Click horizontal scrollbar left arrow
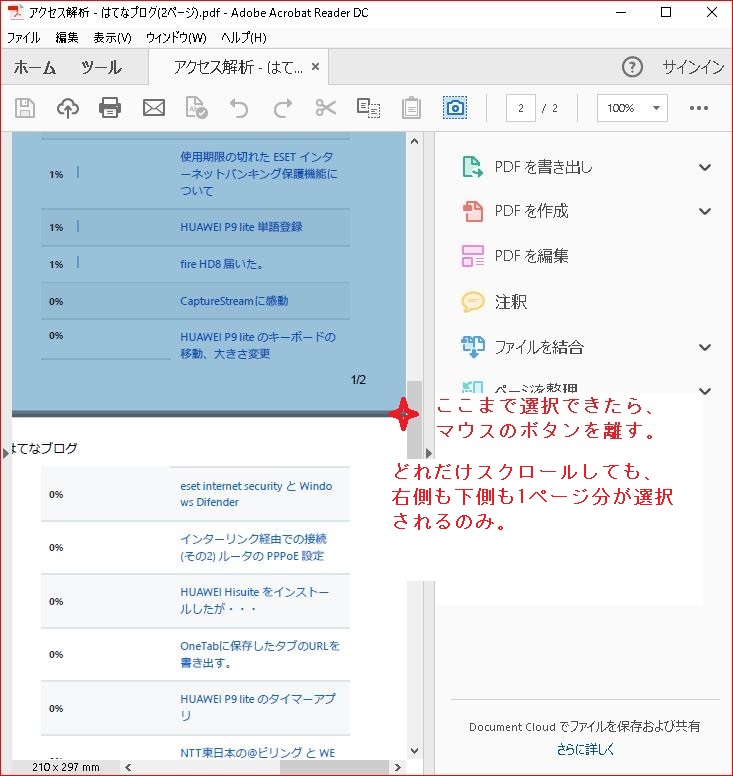This screenshot has height=776, width=733. pos(128,767)
